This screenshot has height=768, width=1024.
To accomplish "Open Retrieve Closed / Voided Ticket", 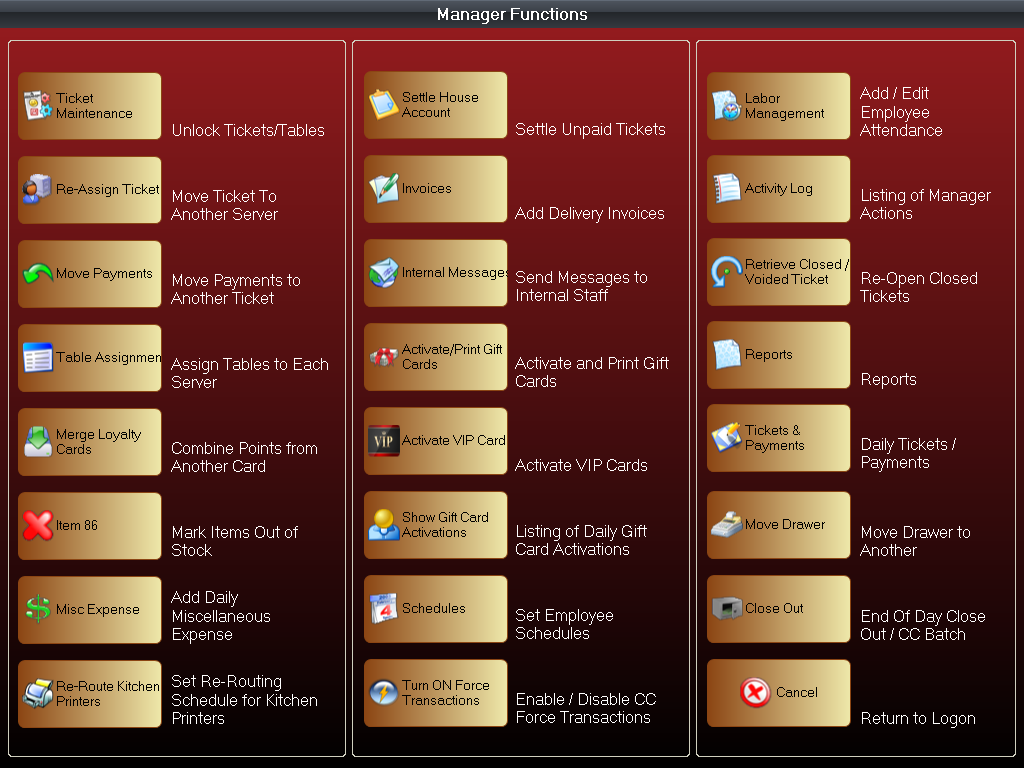I will [x=778, y=272].
